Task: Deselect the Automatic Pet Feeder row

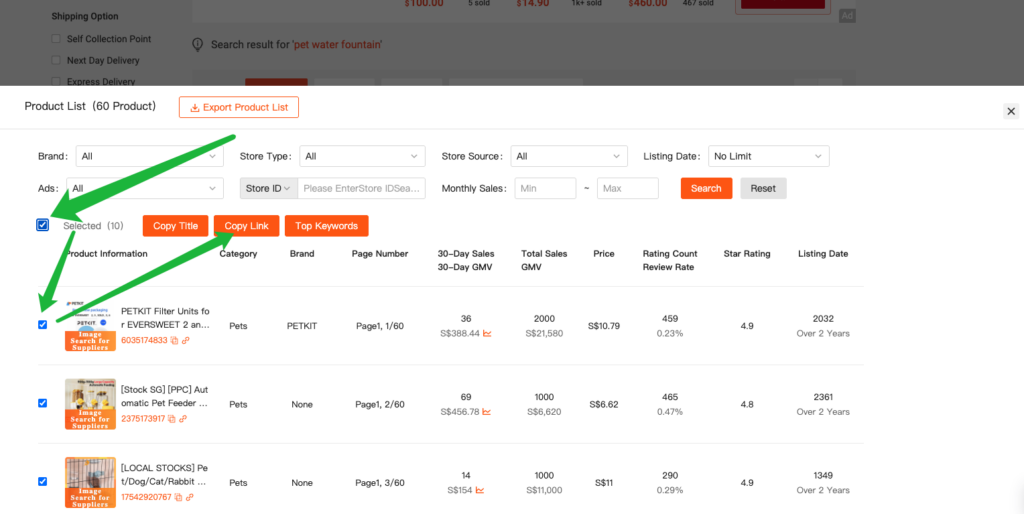Action: point(42,403)
